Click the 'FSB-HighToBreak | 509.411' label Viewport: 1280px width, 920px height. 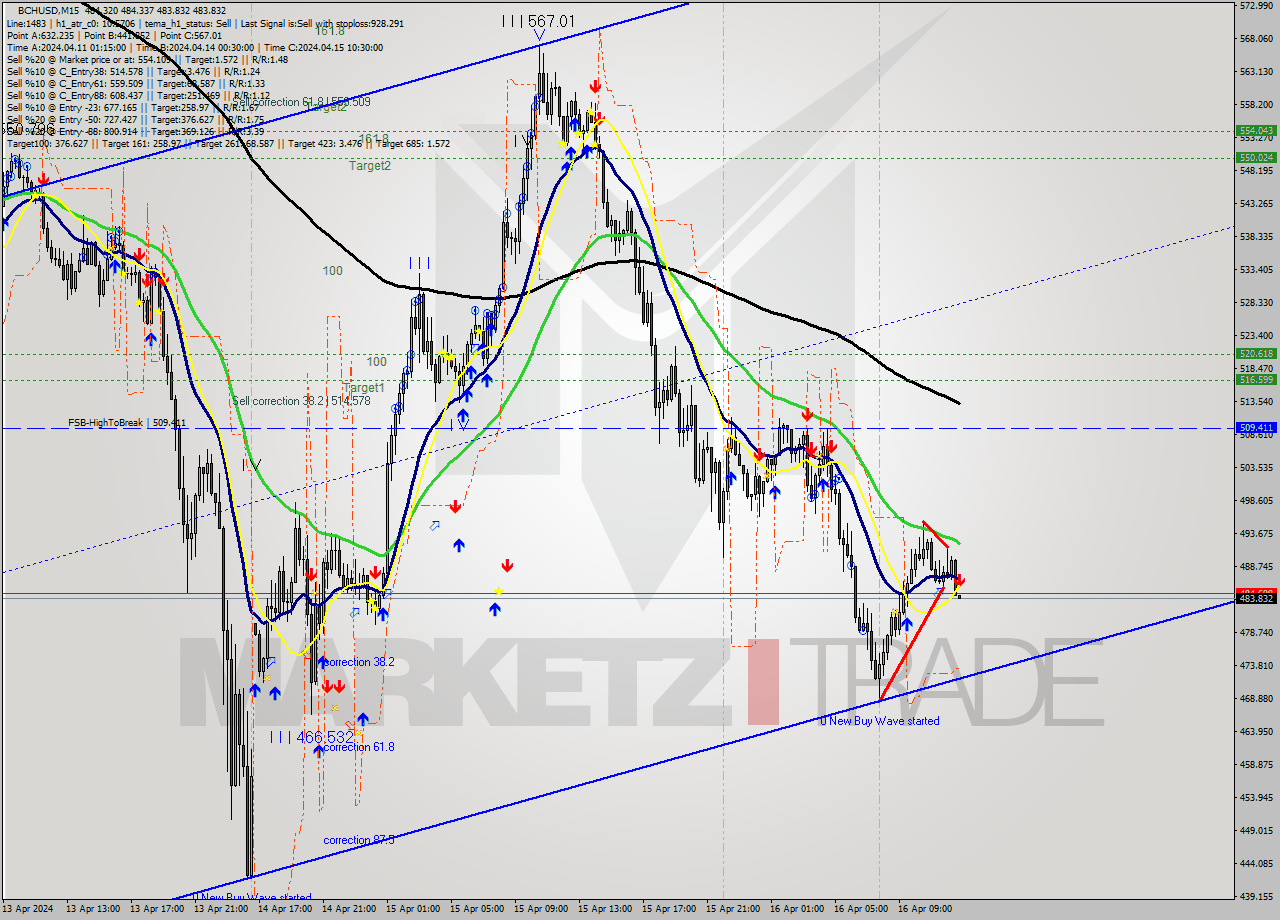point(127,423)
